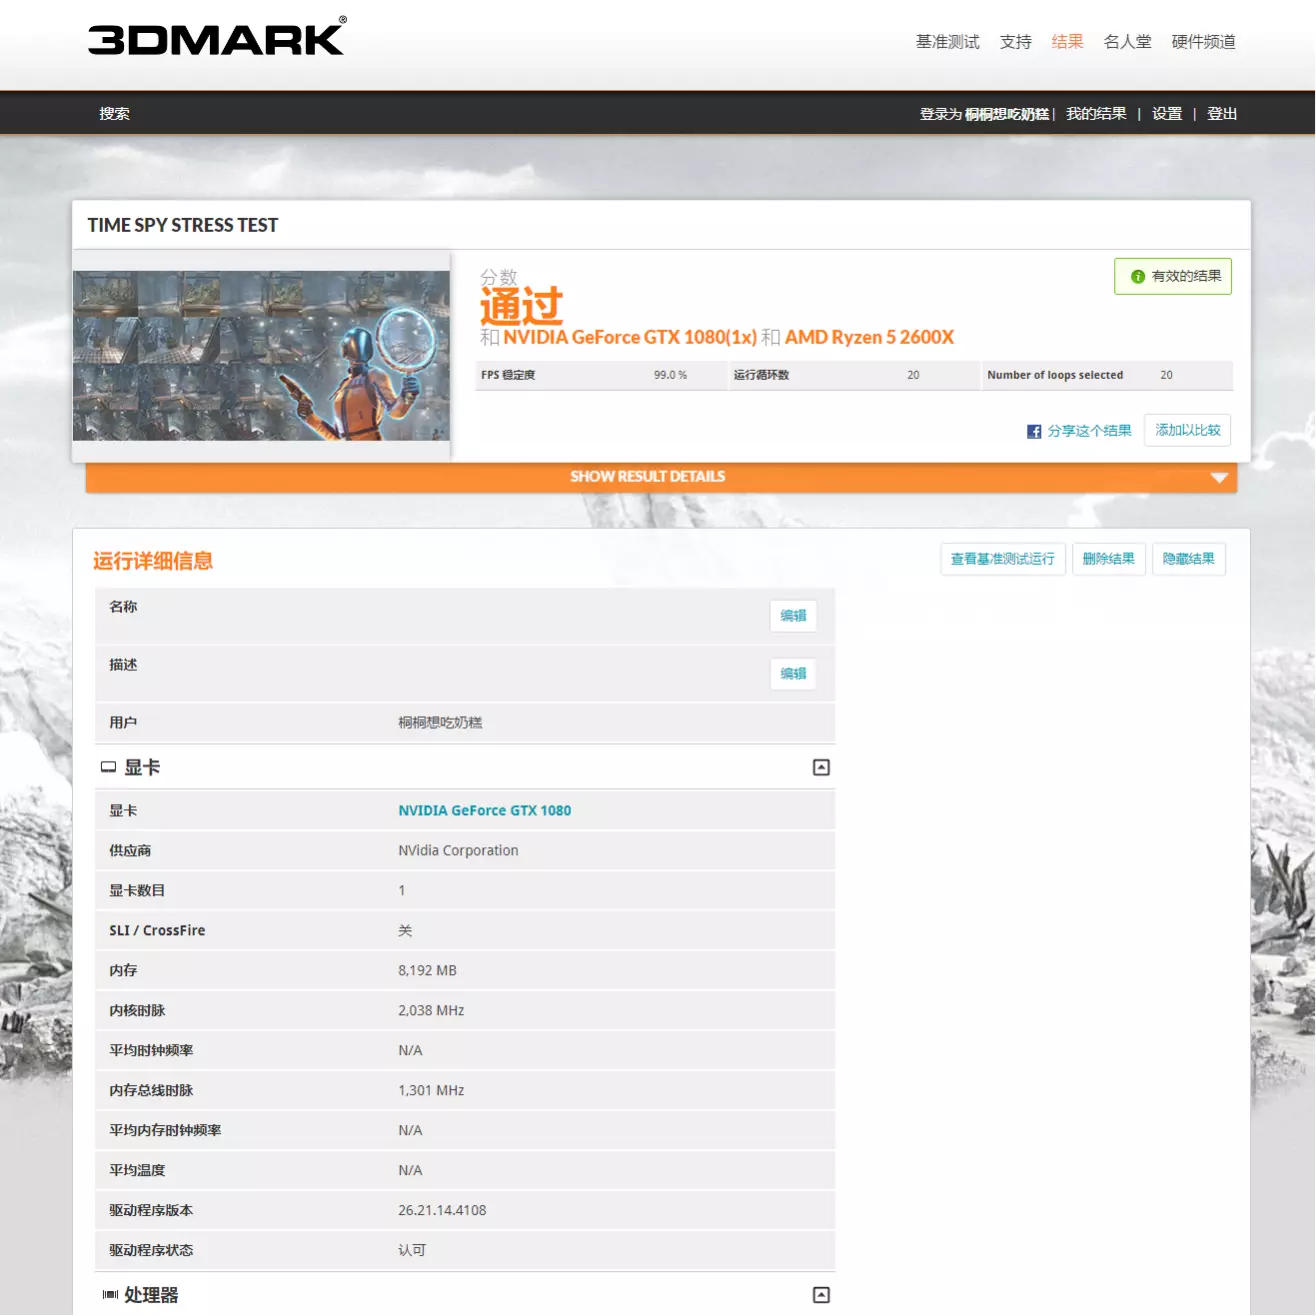The width and height of the screenshot is (1316, 1316).
Task: Click the SLI / CrossFire label
Action: tap(157, 931)
